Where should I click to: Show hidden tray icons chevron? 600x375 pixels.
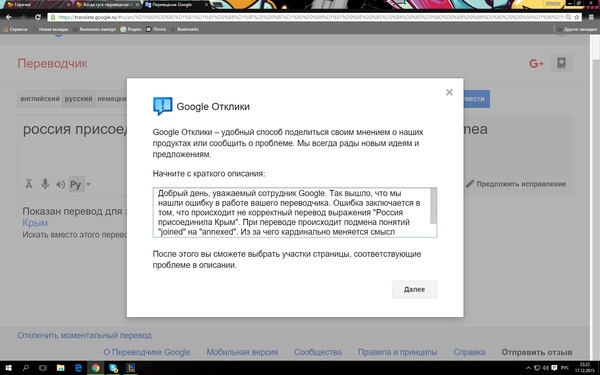click(528, 368)
